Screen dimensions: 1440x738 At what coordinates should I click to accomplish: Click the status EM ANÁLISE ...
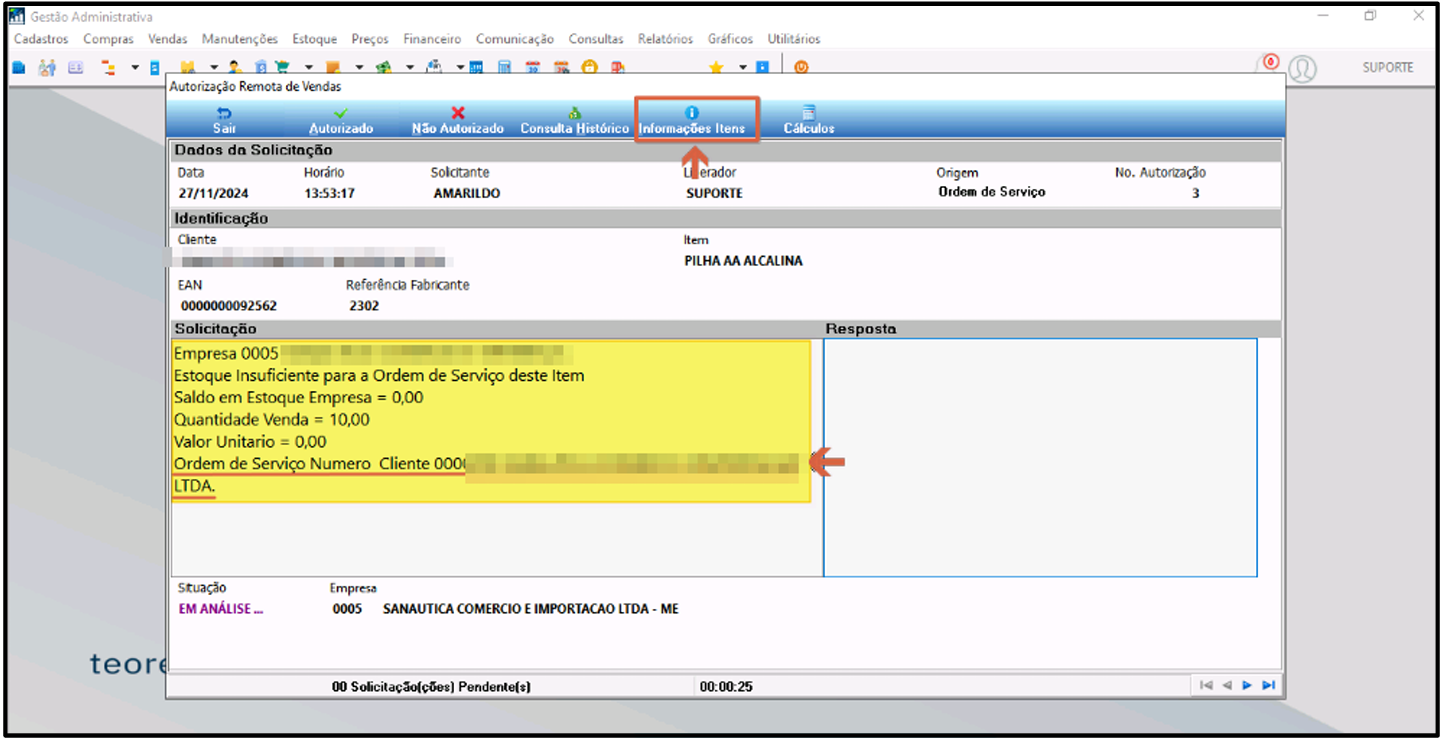pyautogui.click(x=221, y=608)
